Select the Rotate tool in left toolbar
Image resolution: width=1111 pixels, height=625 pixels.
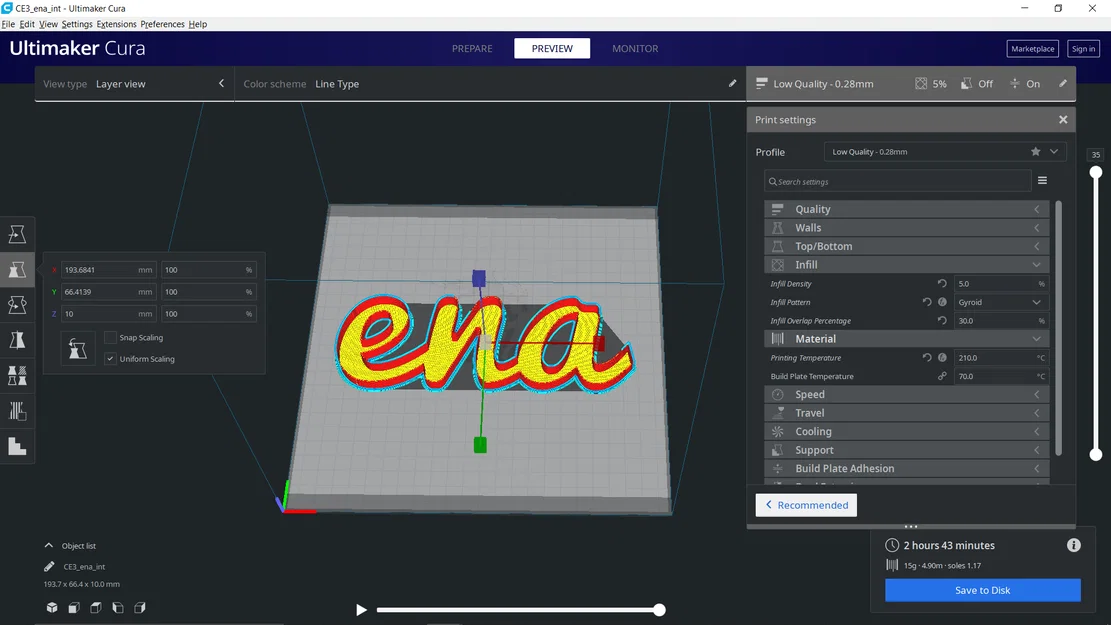point(17,305)
